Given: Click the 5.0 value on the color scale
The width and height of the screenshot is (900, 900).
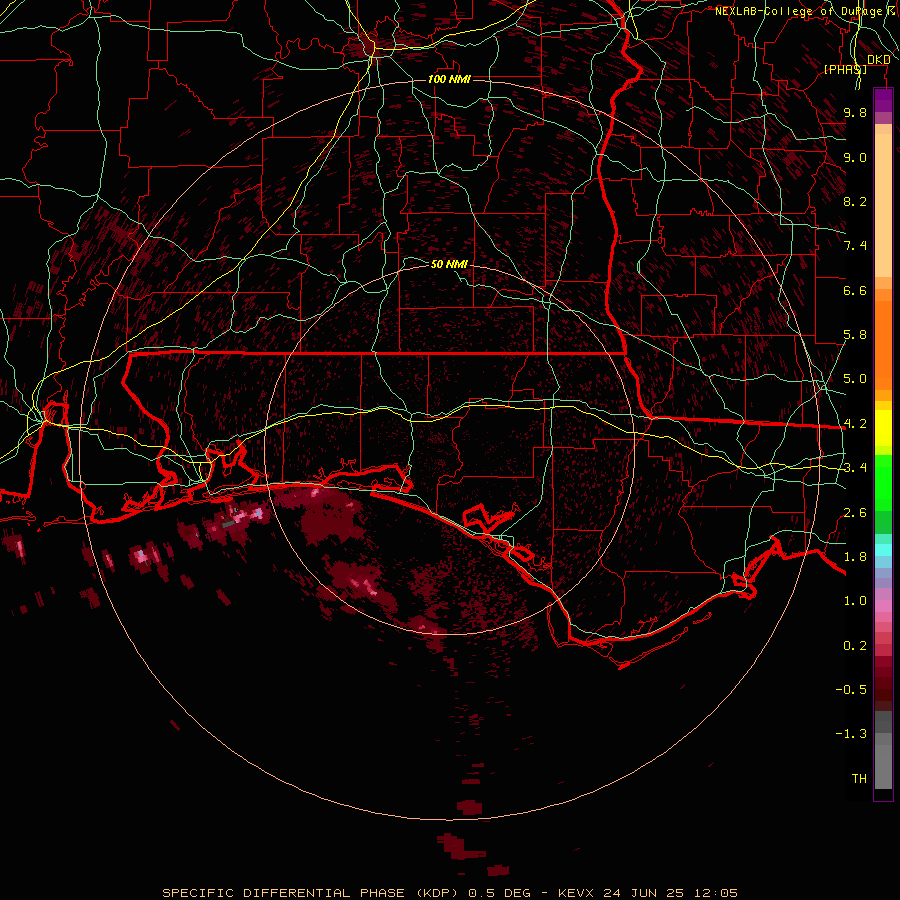Looking at the screenshot, I should tap(855, 379).
